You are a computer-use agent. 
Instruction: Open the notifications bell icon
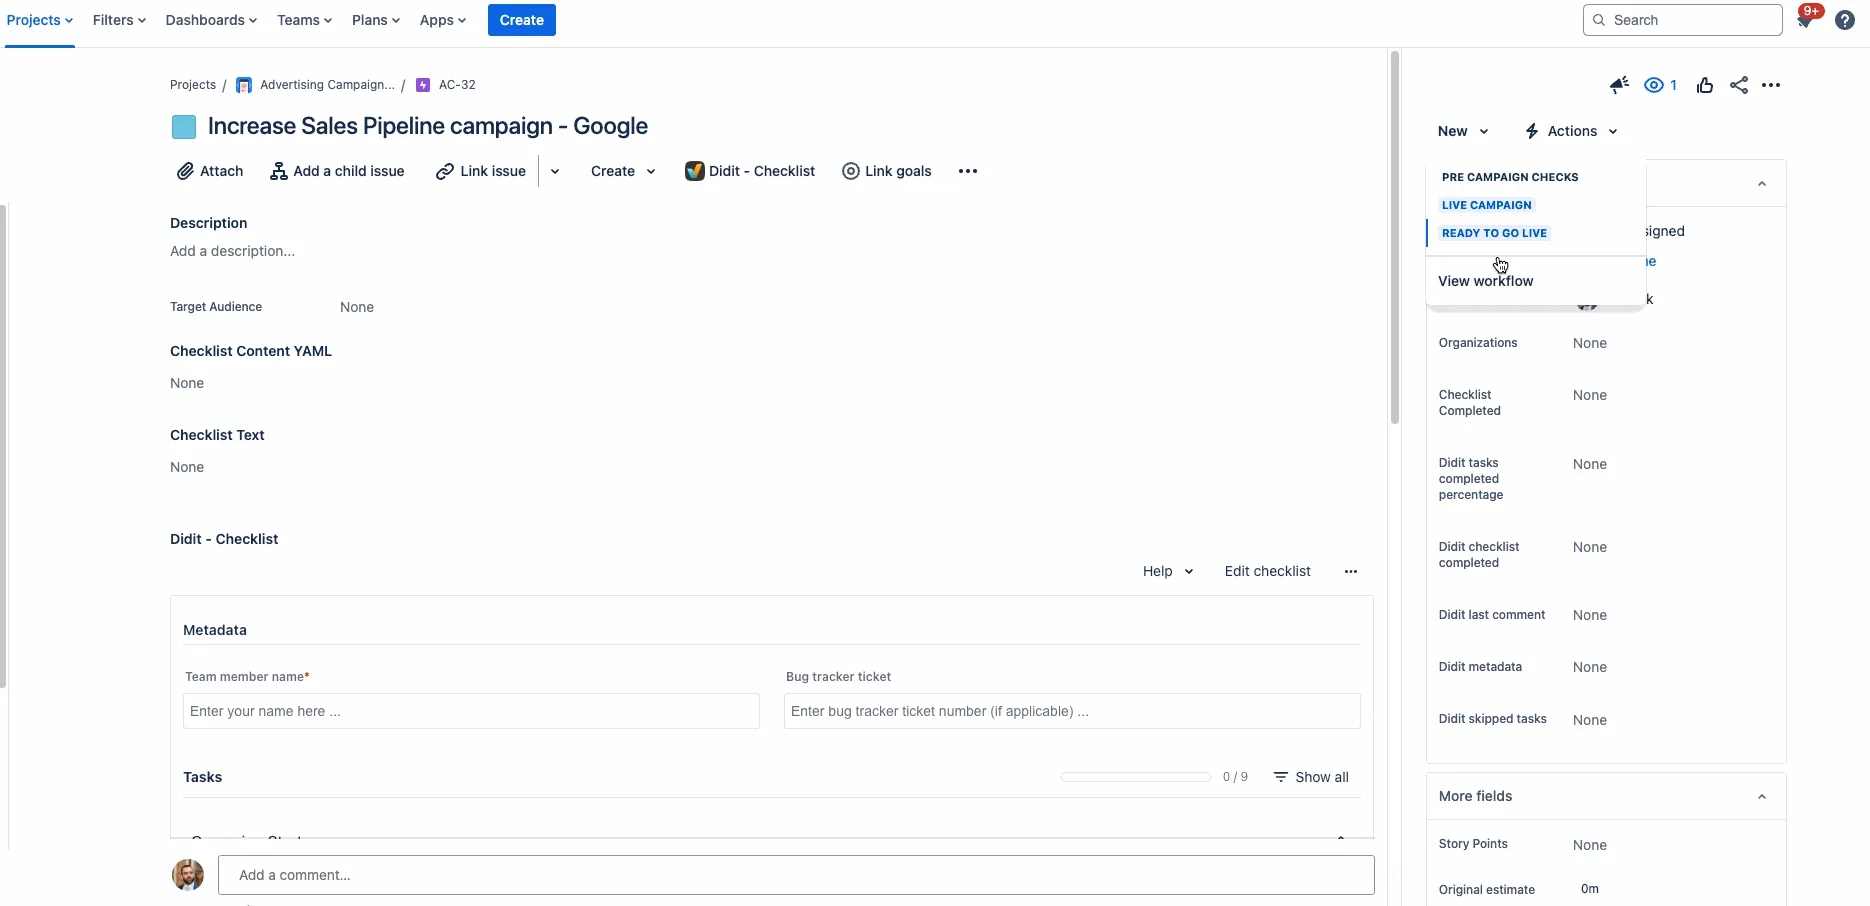(x=1806, y=21)
